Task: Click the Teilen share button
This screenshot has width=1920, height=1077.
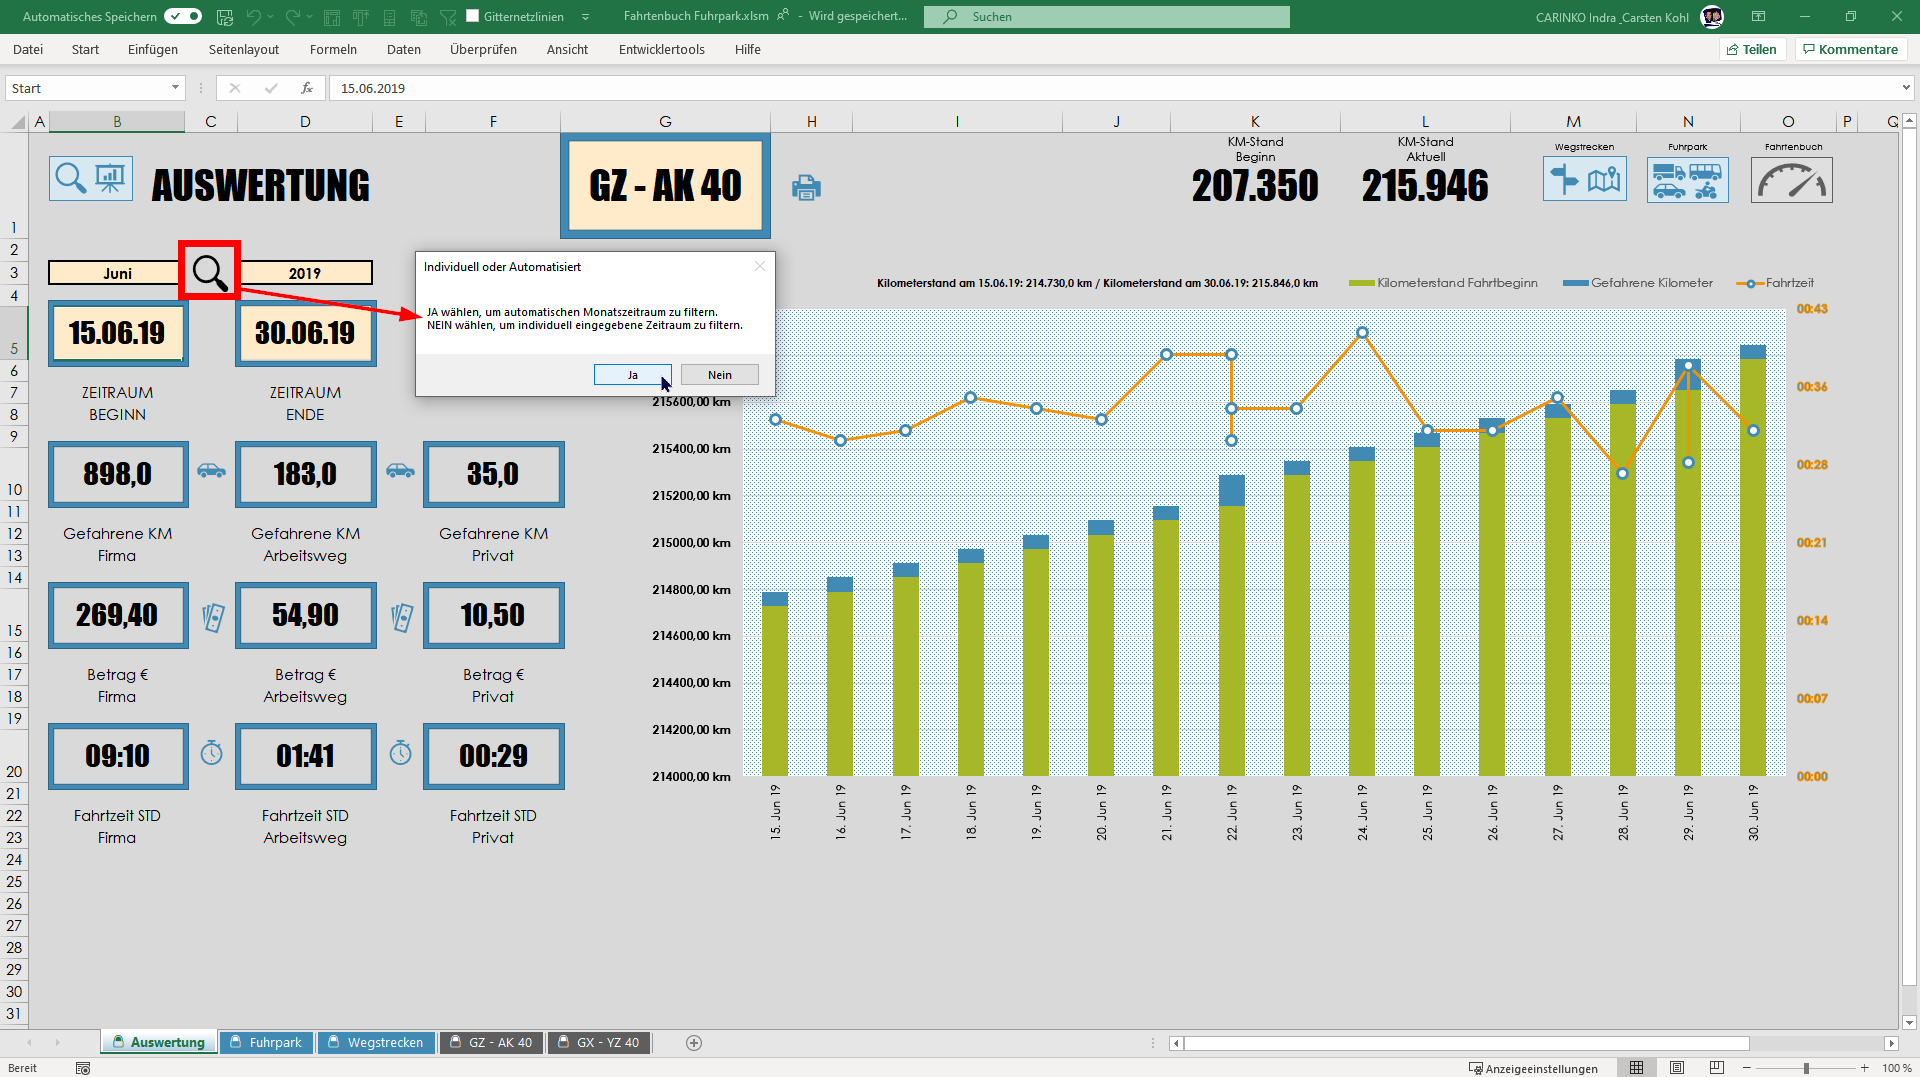Action: 1752,49
